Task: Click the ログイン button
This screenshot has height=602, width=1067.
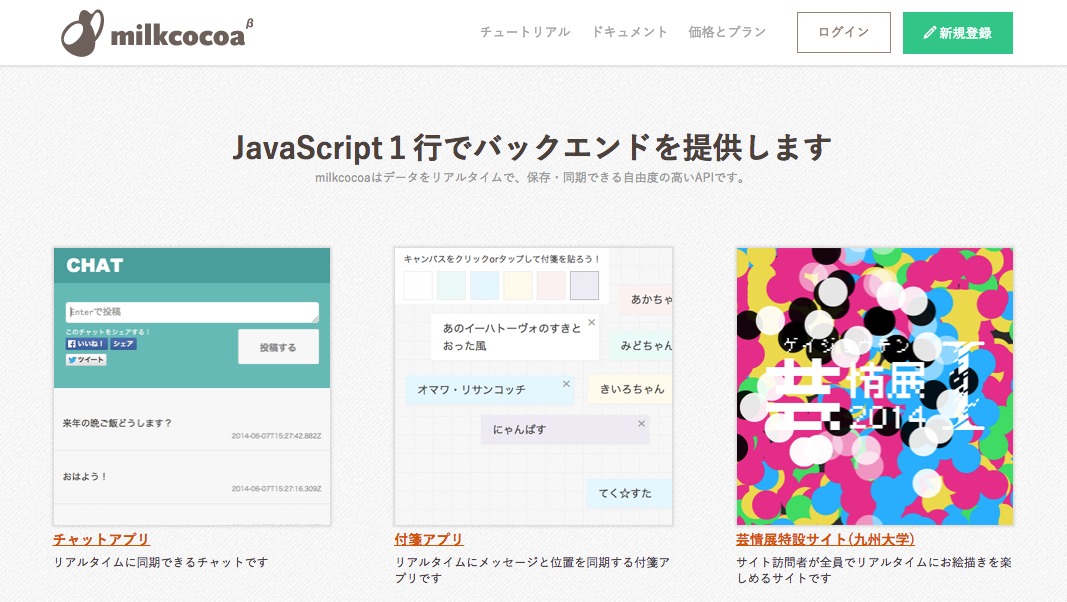Action: coord(844,33)
